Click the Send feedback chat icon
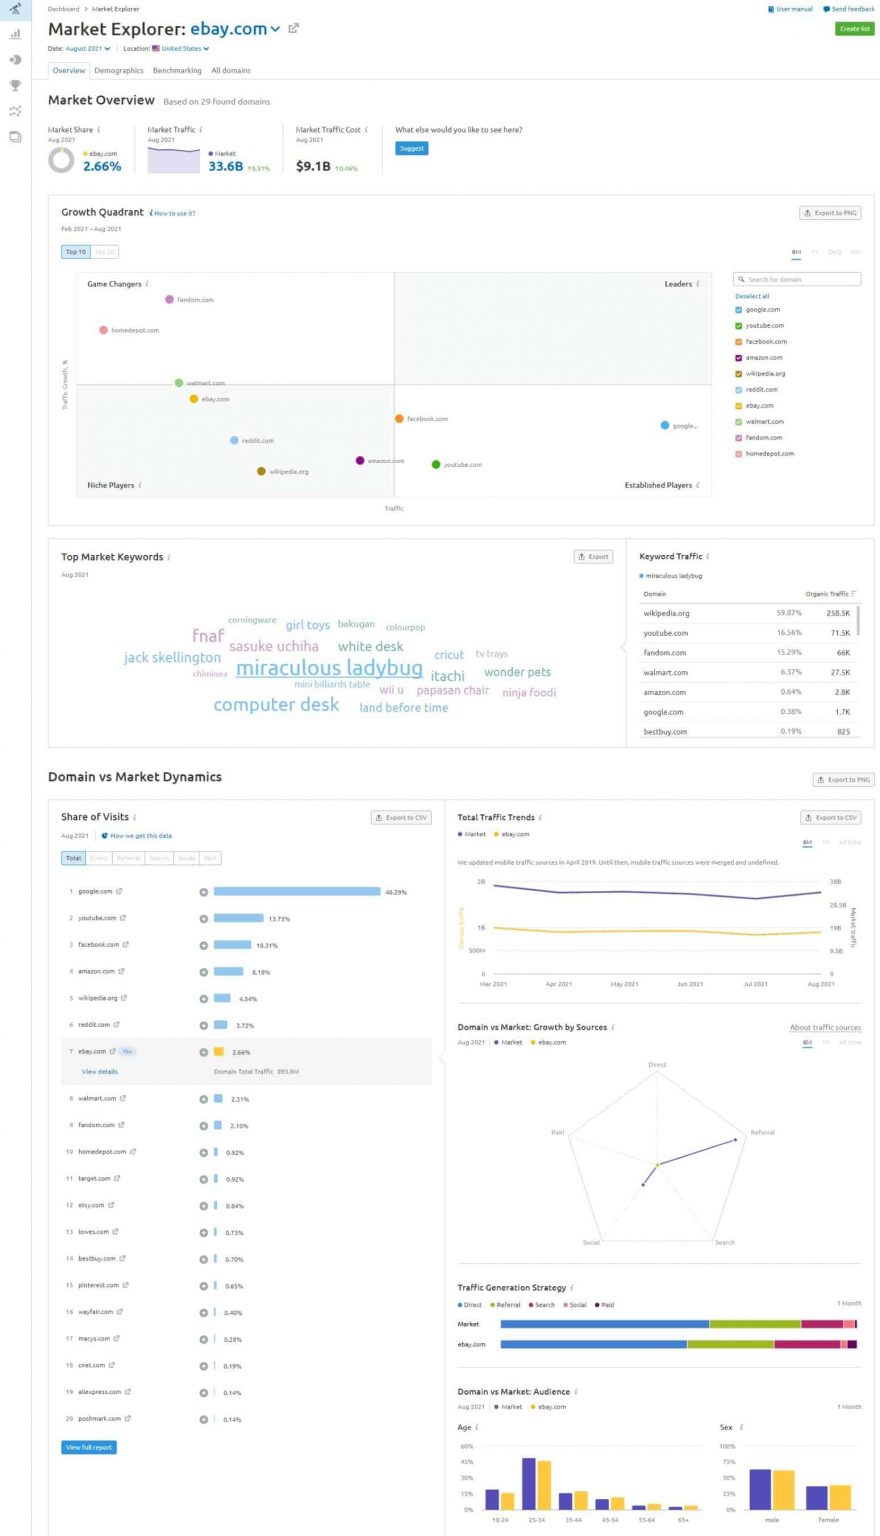 [826, 9]
